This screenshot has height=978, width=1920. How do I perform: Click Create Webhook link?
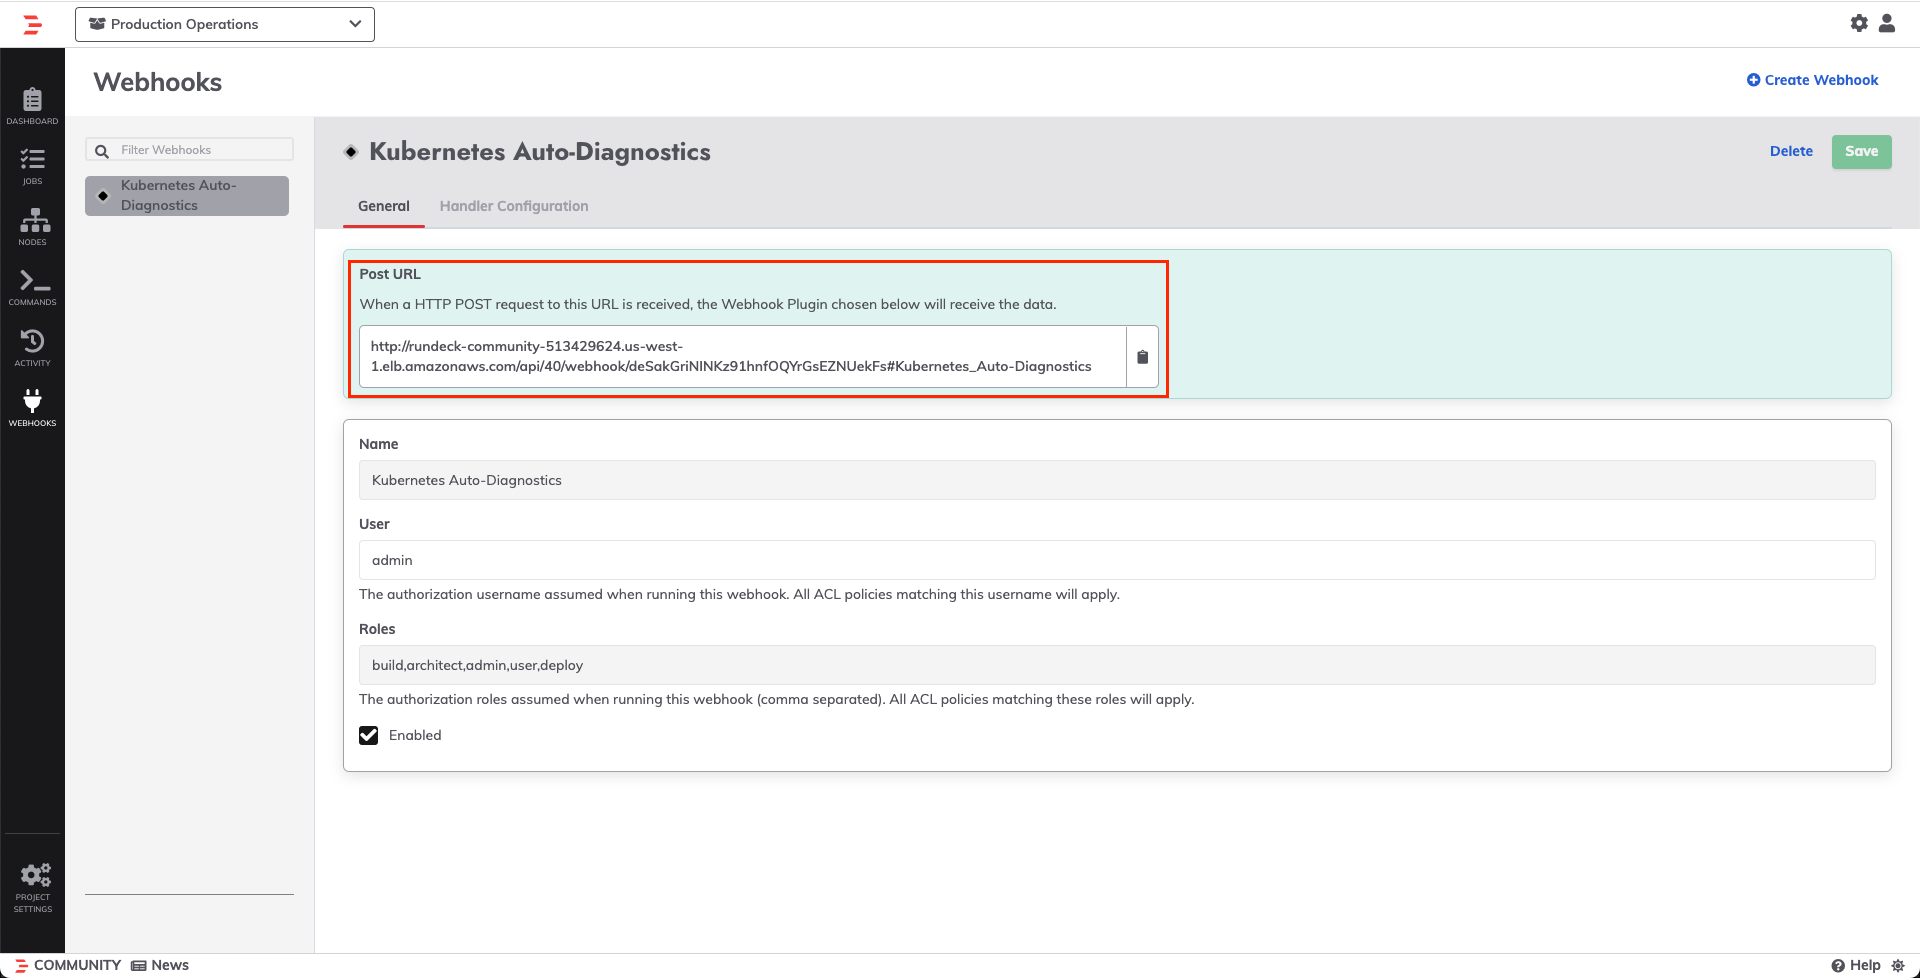click(x=1812, y=80)
